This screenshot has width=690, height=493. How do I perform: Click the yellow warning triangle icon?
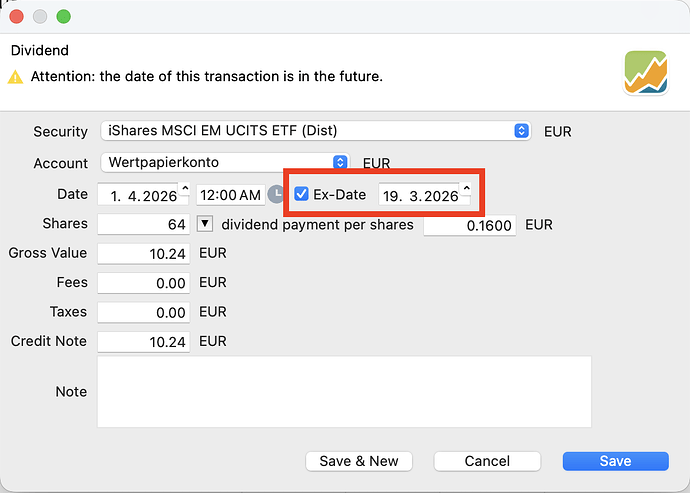(16, 76)
